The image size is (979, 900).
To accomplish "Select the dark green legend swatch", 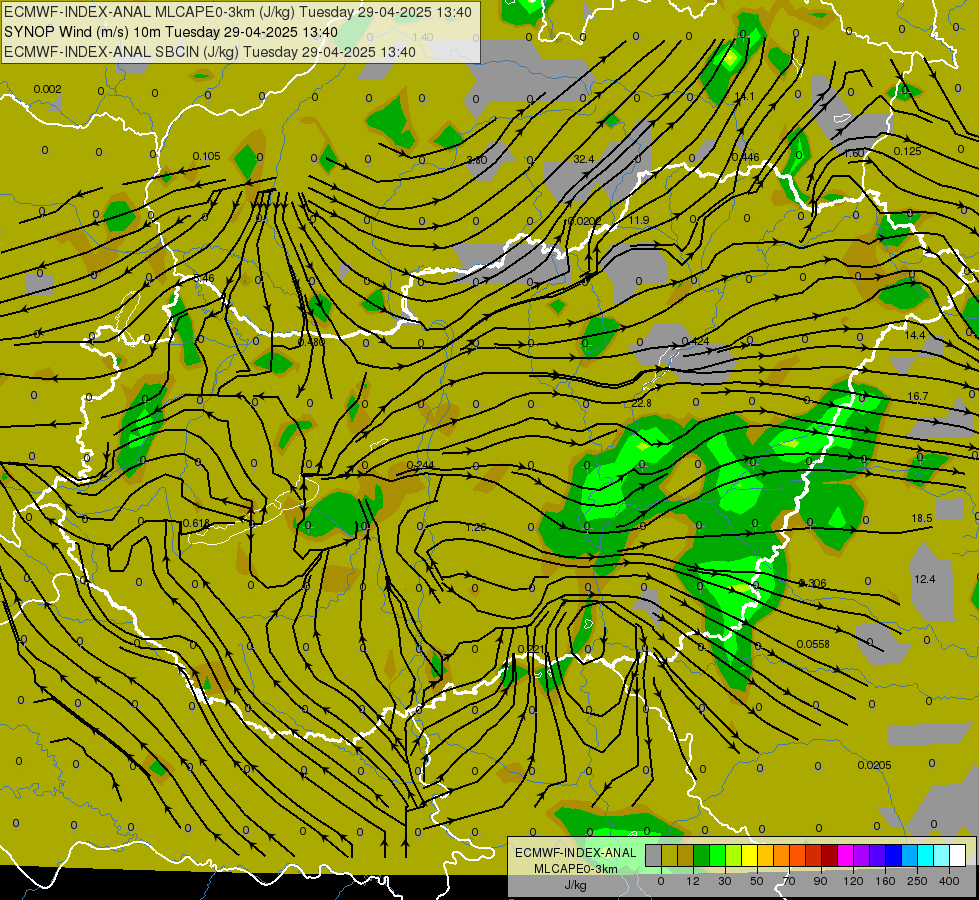I will coord(701,856).
